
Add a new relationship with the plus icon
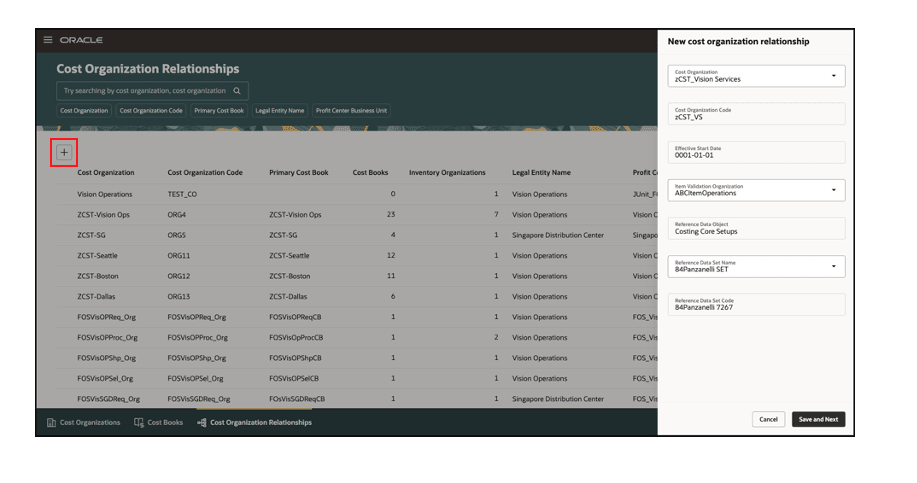pos(64,153)
